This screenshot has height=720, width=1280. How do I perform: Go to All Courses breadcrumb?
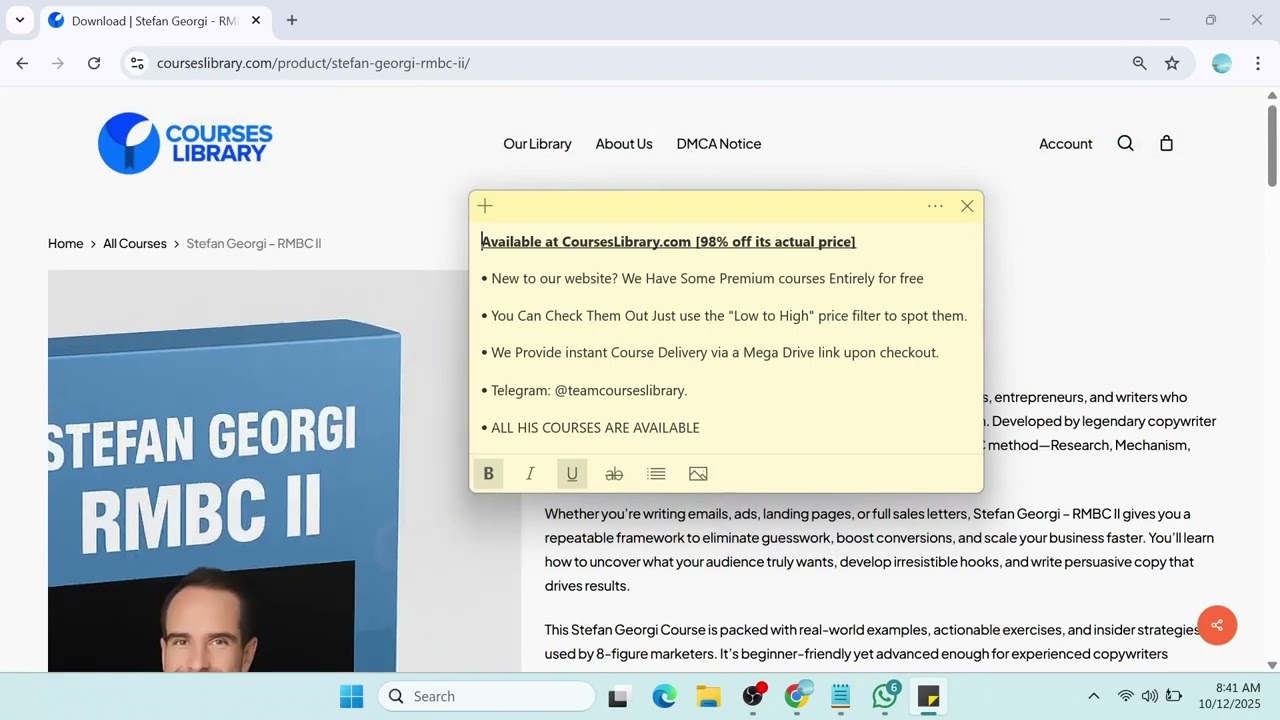click(135, 243)
